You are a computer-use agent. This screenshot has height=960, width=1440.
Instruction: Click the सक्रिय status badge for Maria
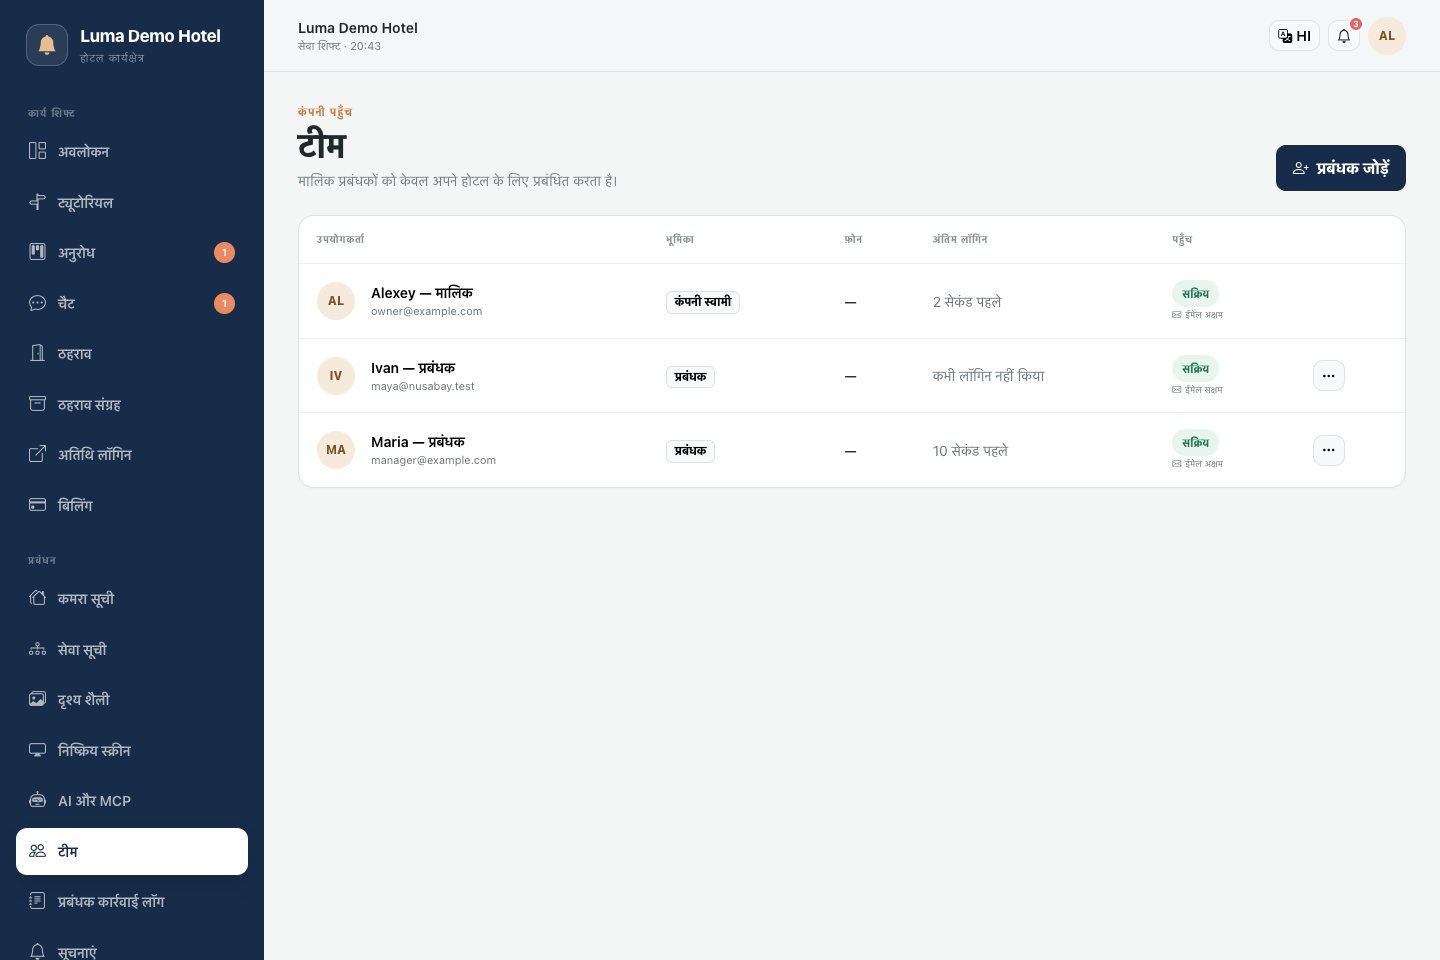[x=1195, y=443]
